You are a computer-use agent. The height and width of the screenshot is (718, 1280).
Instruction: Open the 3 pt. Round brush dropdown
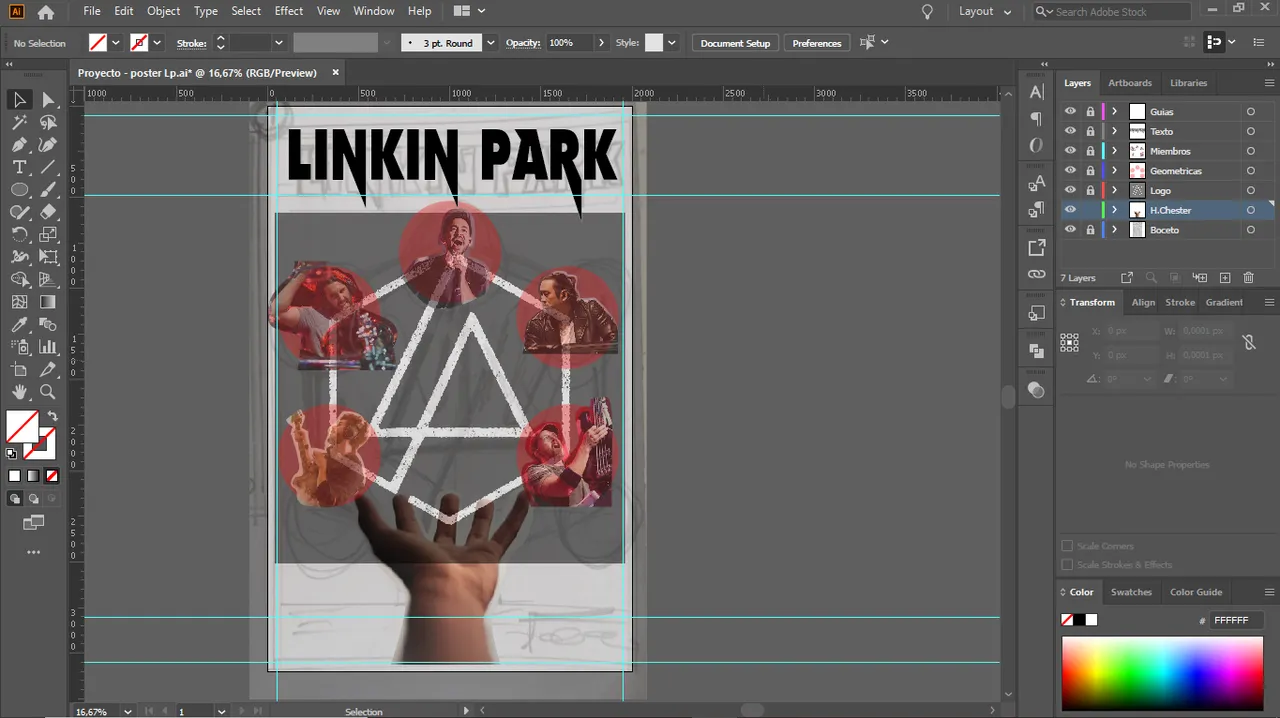(490, 43)
